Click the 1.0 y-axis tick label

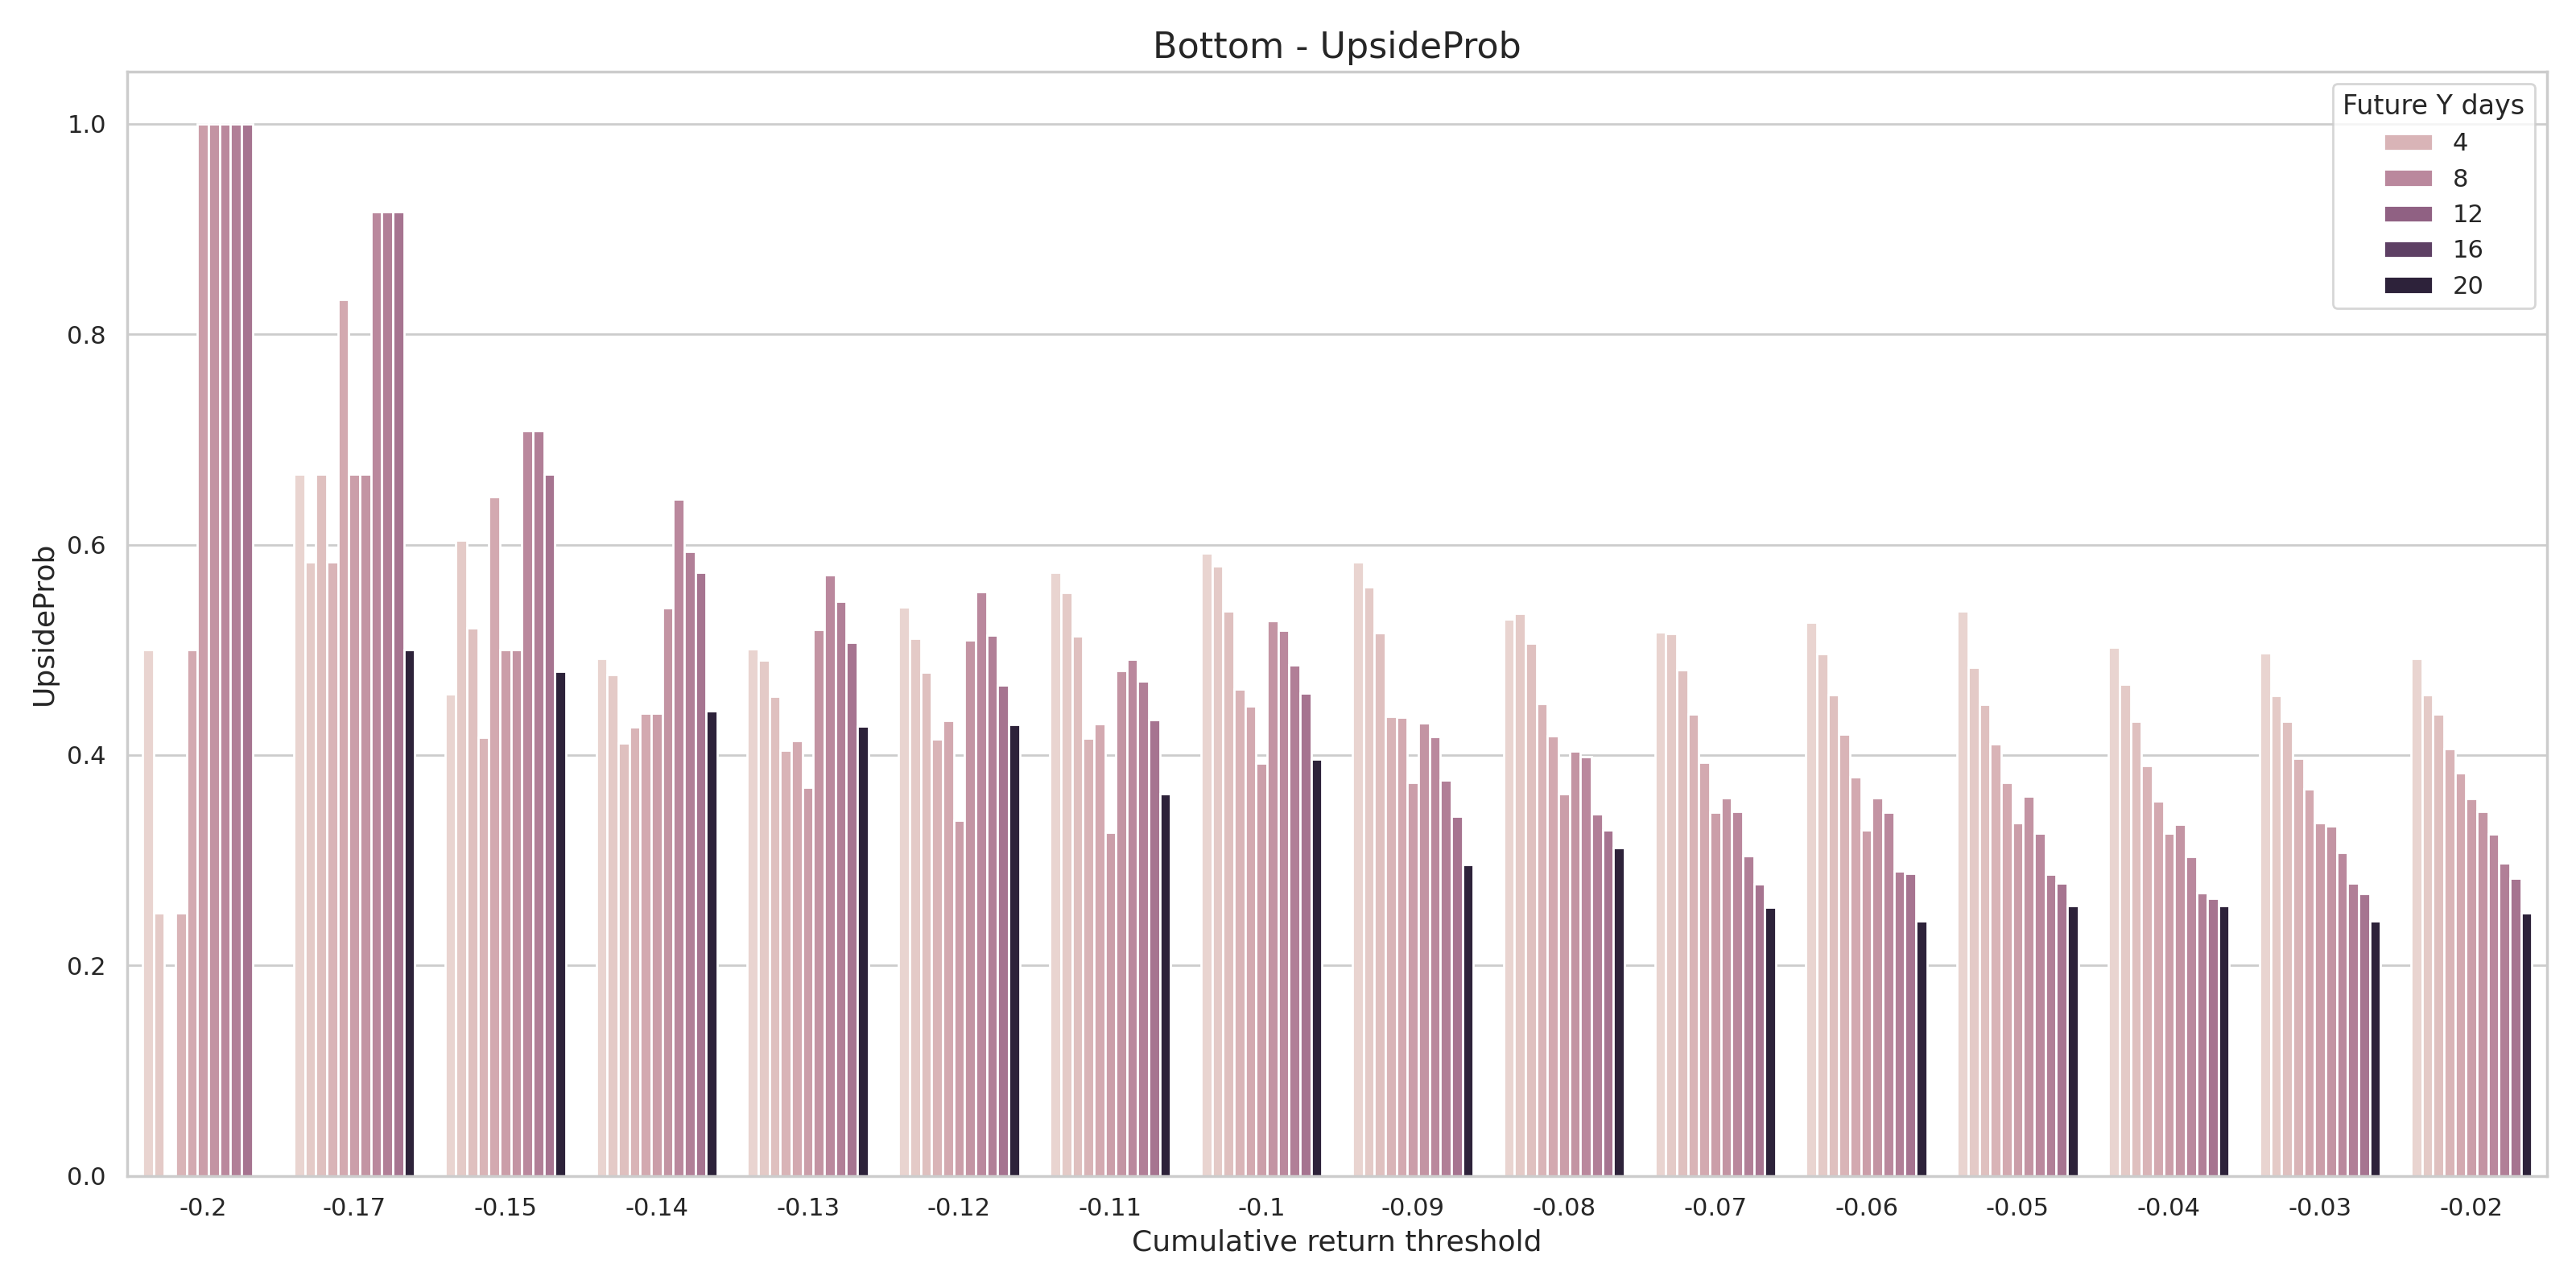tap(86, 125)
